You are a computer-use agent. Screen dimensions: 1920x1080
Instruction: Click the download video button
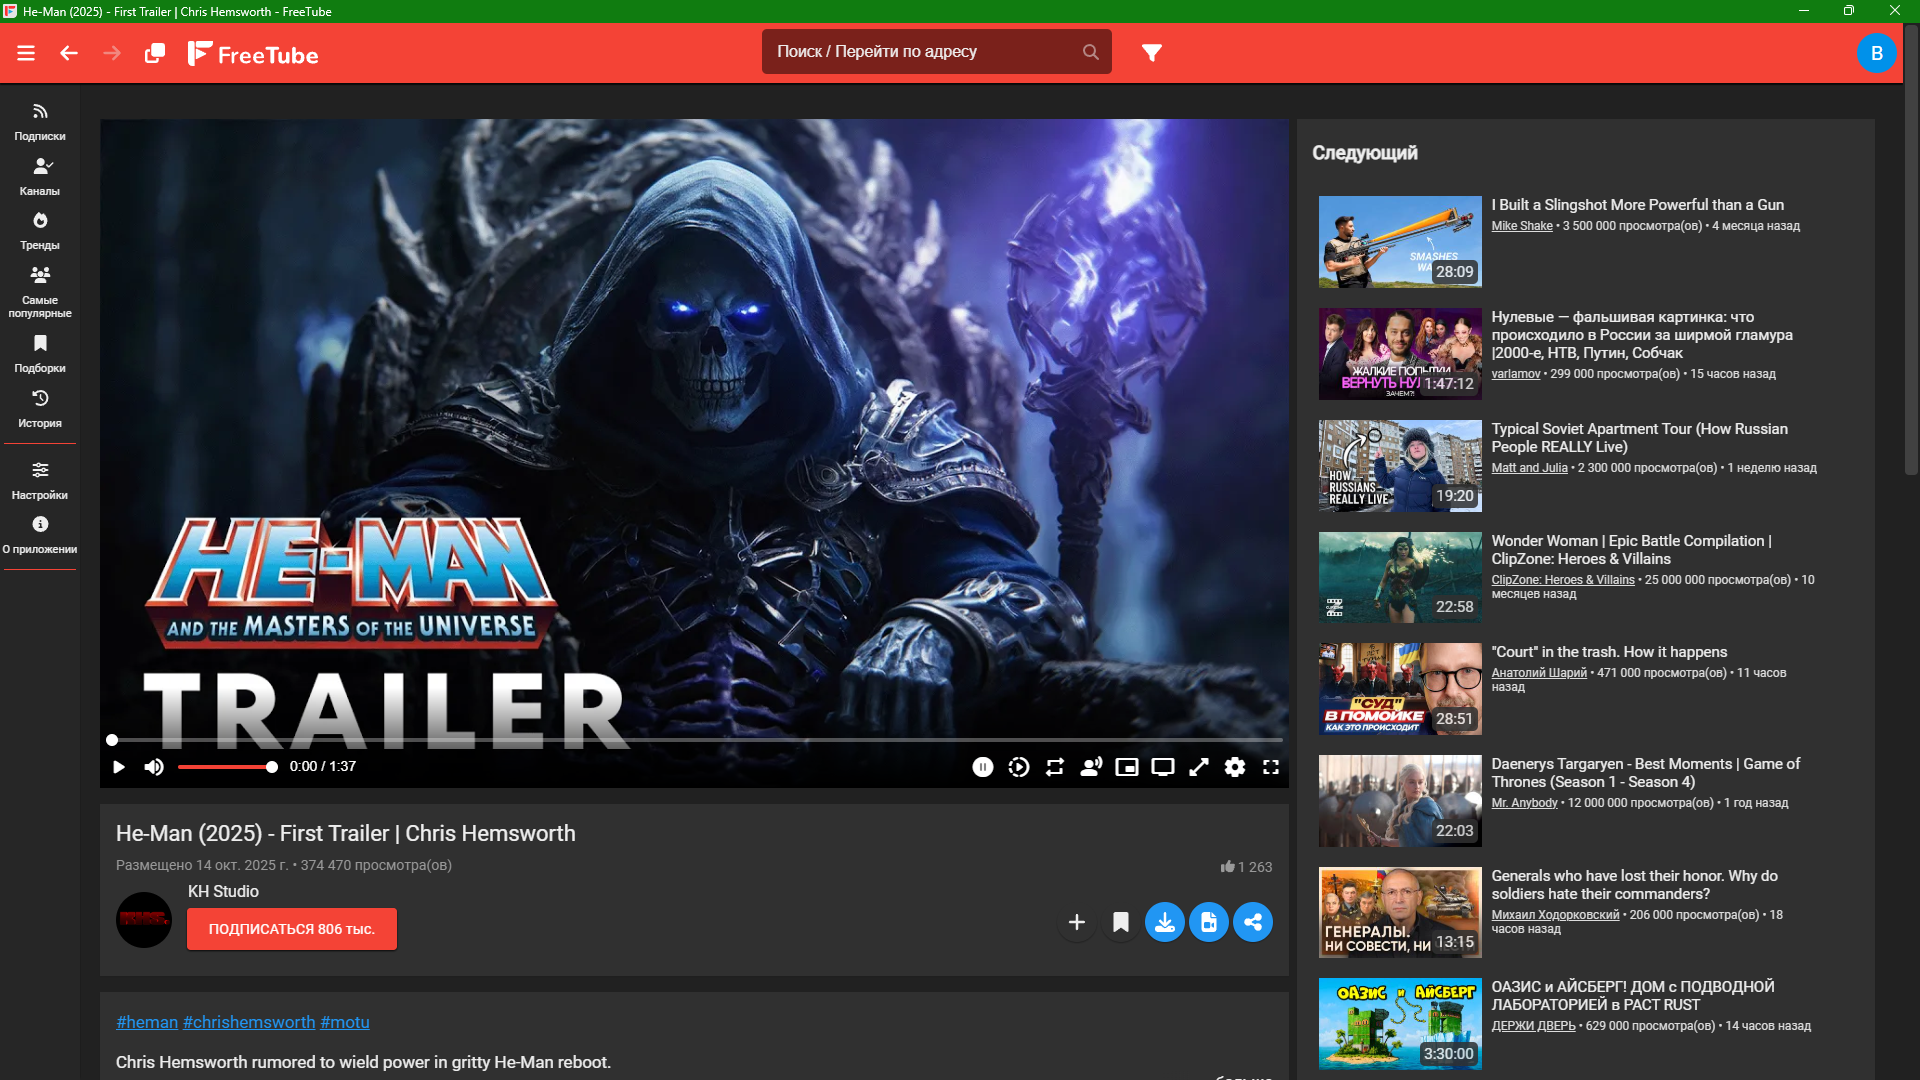pyautogui.click(x=1164, y=922)
